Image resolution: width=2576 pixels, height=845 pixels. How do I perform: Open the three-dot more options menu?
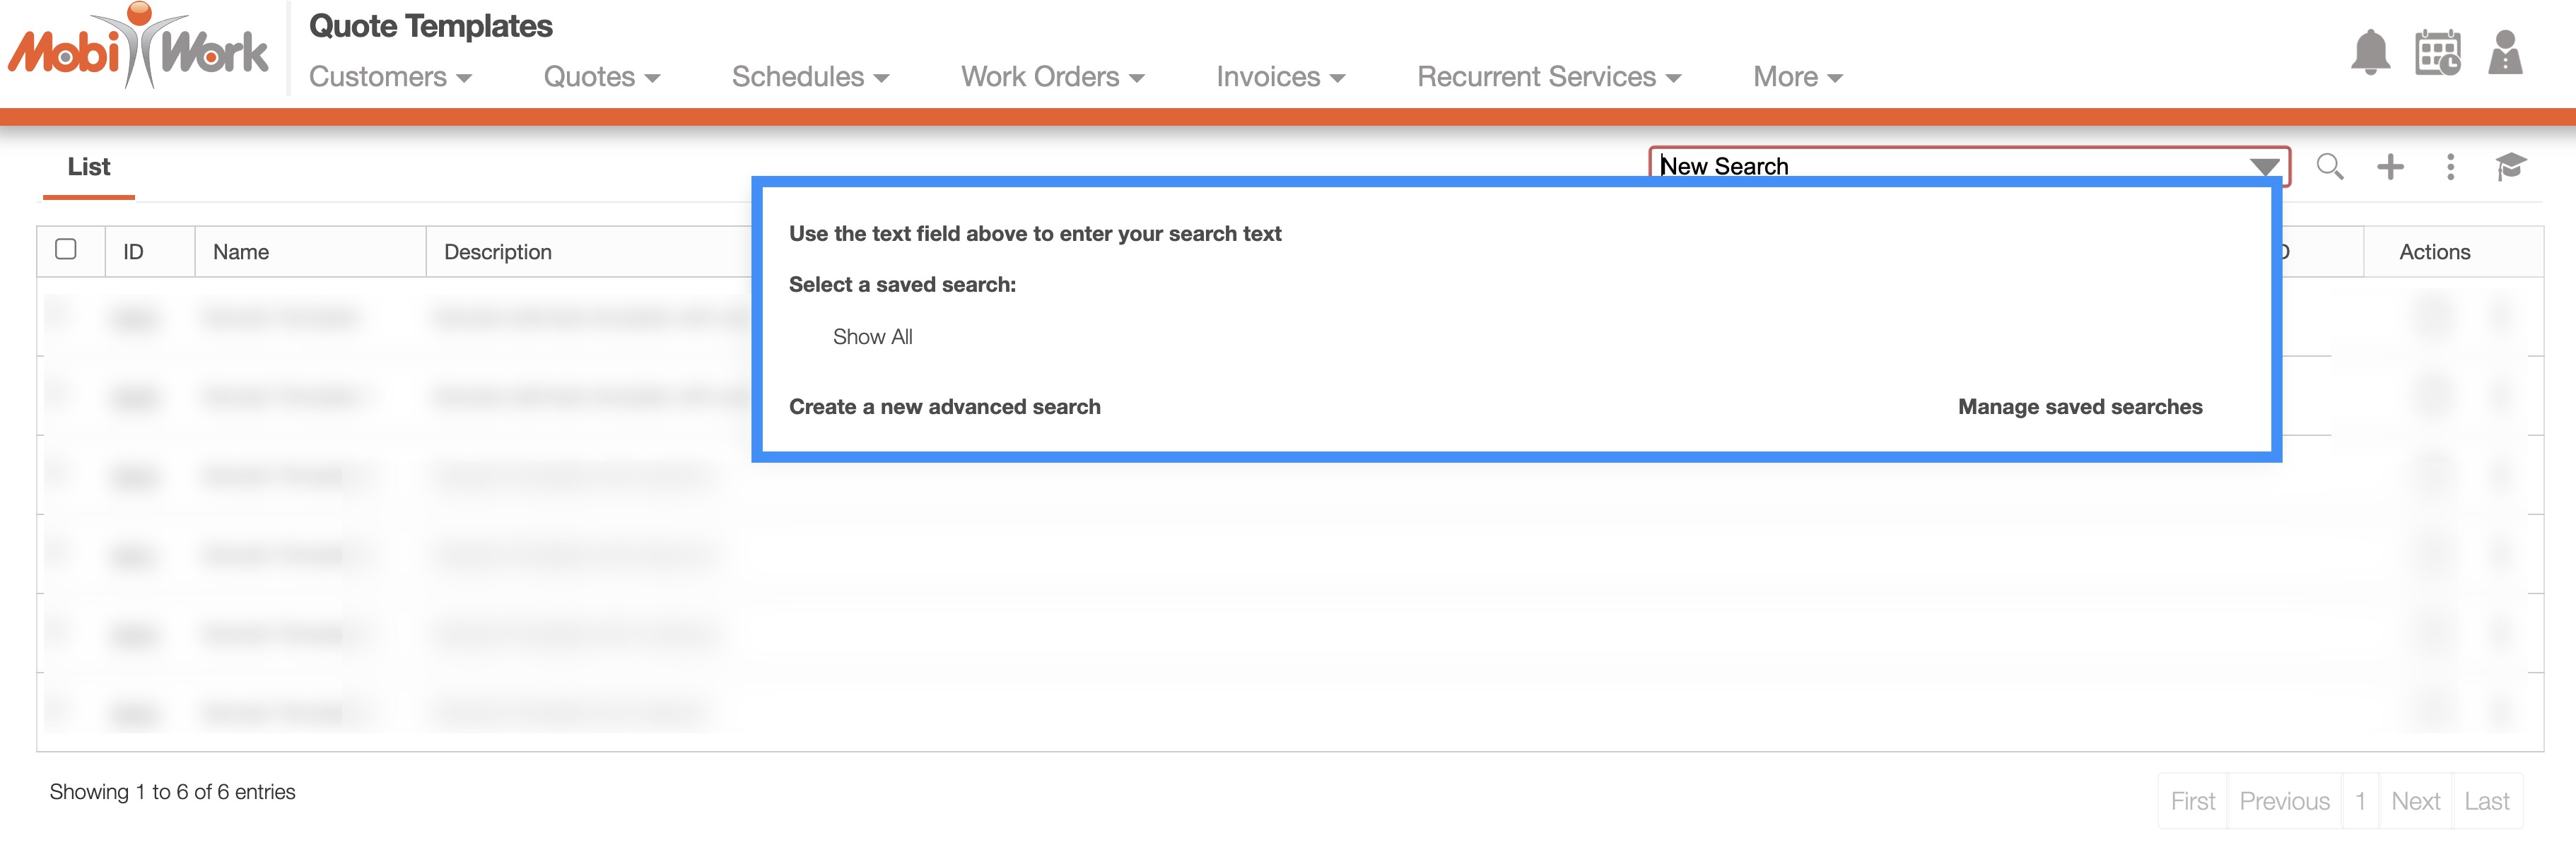click(x=2450, y=166)
